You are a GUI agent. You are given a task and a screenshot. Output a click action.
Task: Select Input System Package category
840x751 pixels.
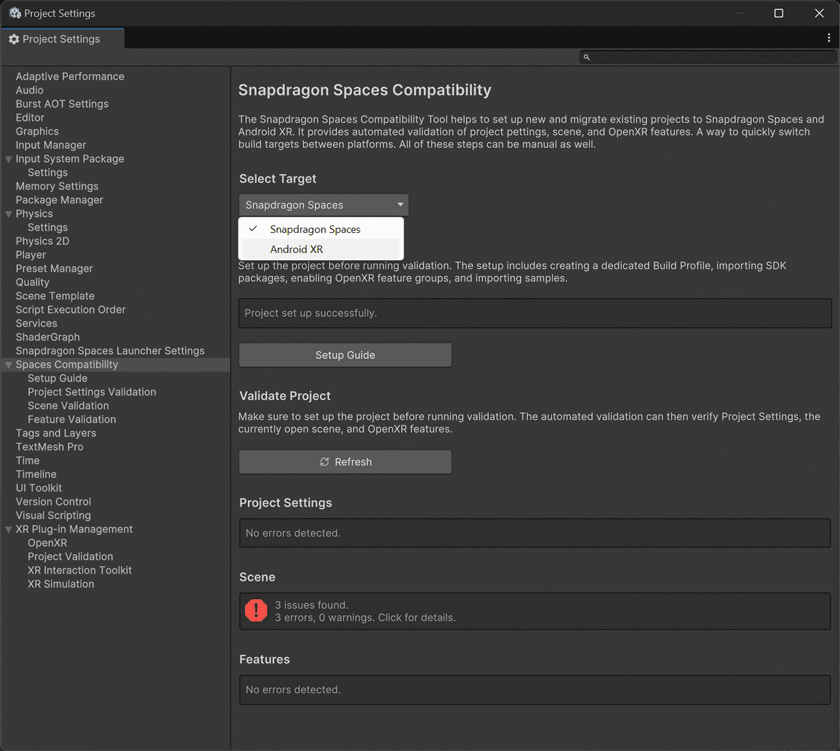(x=70, y=159)
